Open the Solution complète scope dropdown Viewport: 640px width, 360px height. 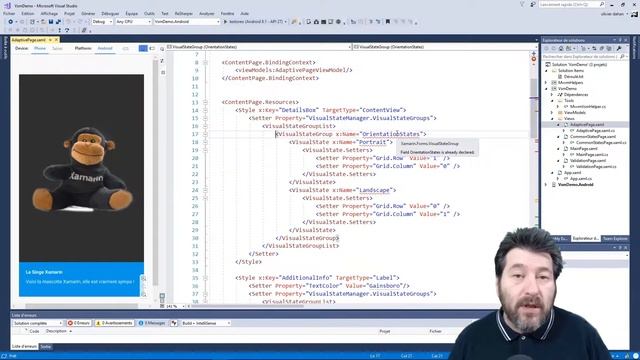[38, 323]
